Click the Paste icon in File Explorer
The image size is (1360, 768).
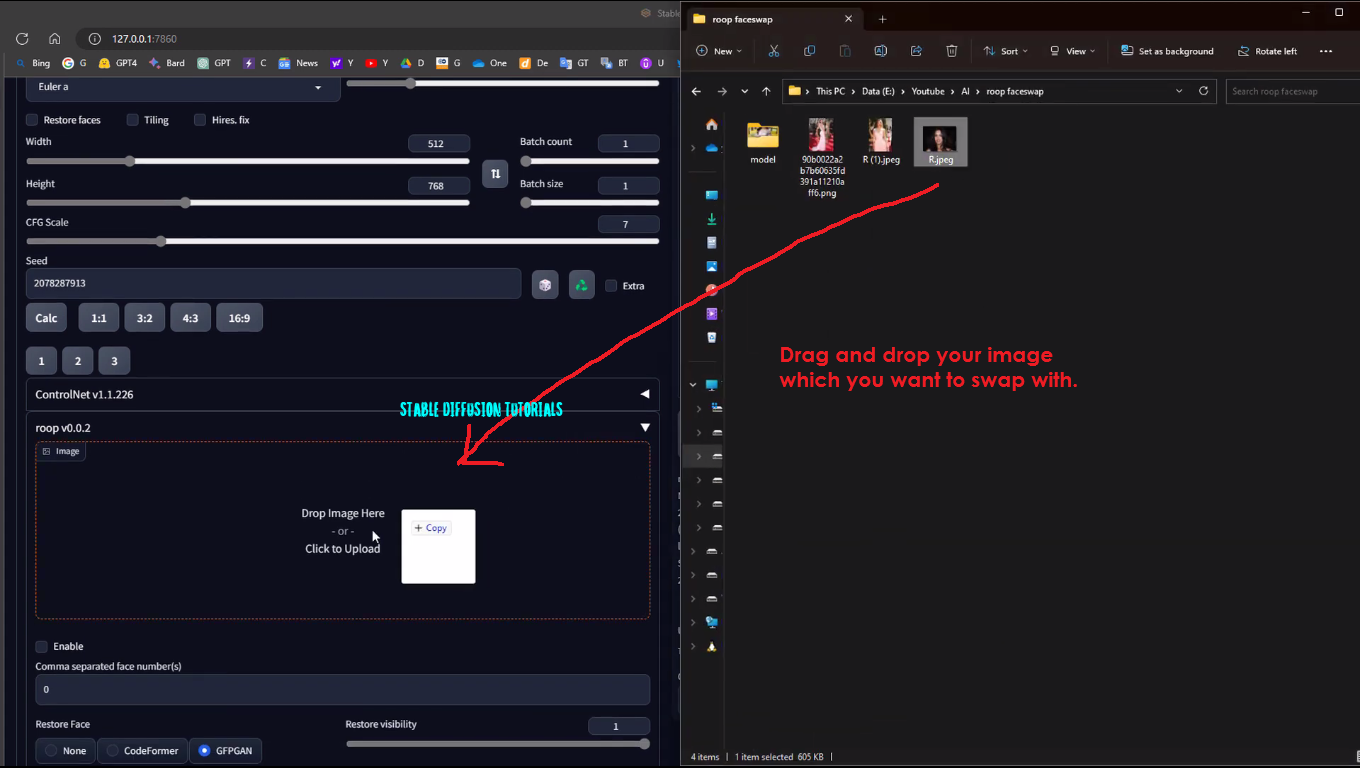(845, 51)
